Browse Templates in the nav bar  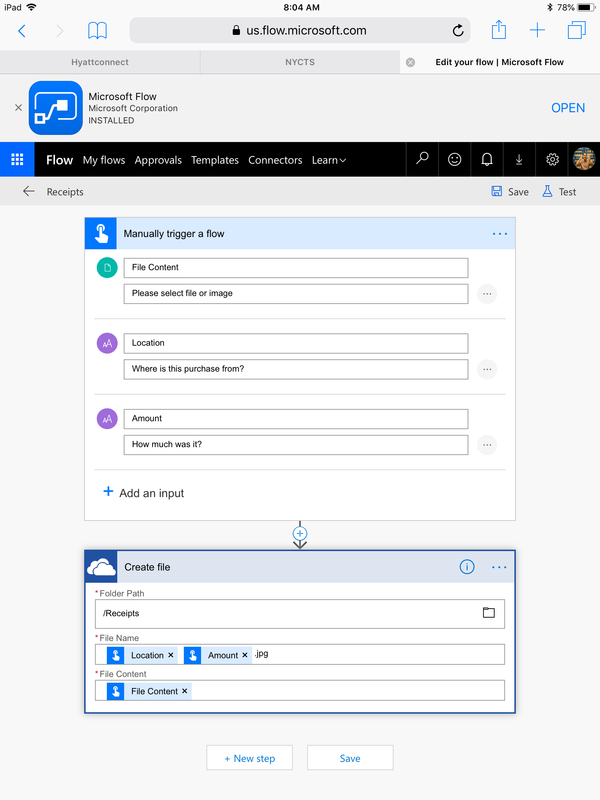[x=215, y=160]
